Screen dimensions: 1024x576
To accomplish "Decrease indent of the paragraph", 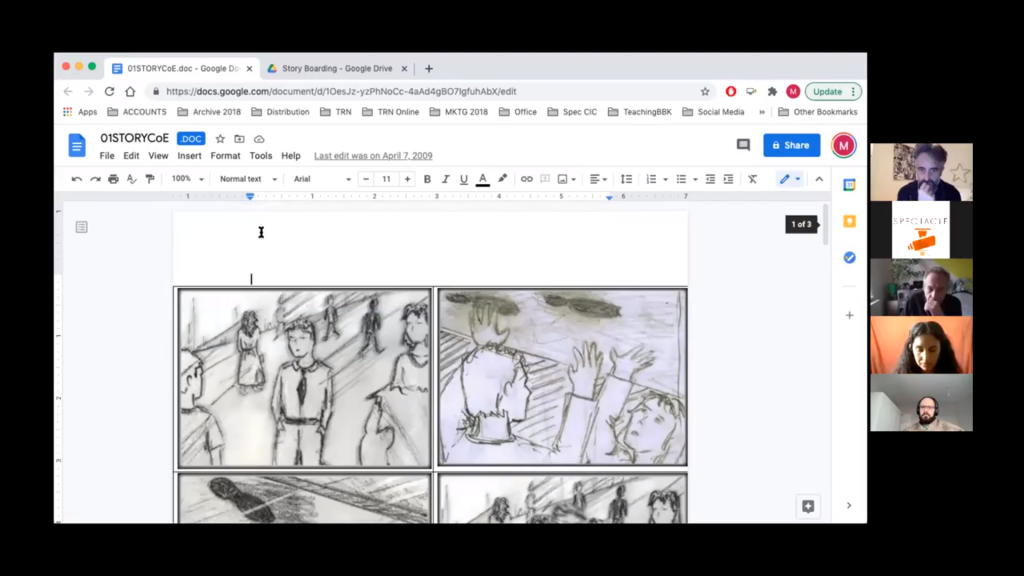I will coord(710,179).
